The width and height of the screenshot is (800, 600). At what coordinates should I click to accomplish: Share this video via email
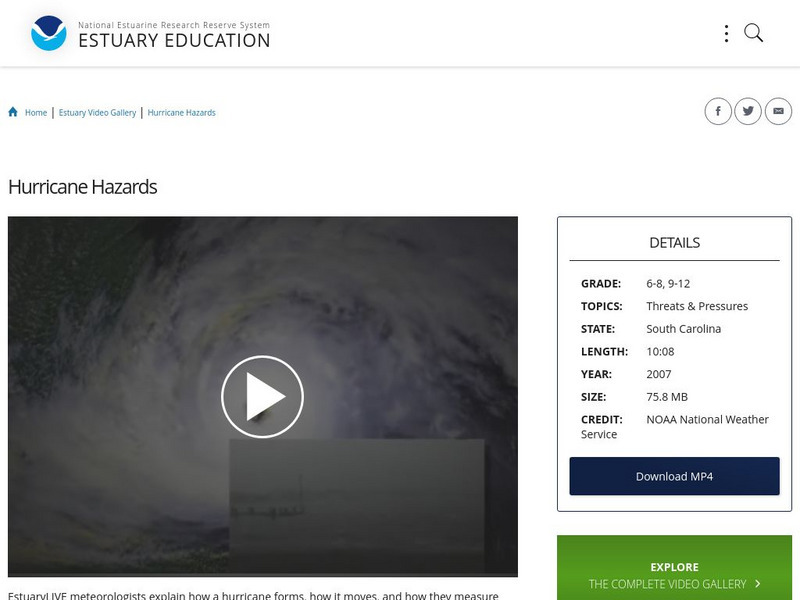pos(778,111)
